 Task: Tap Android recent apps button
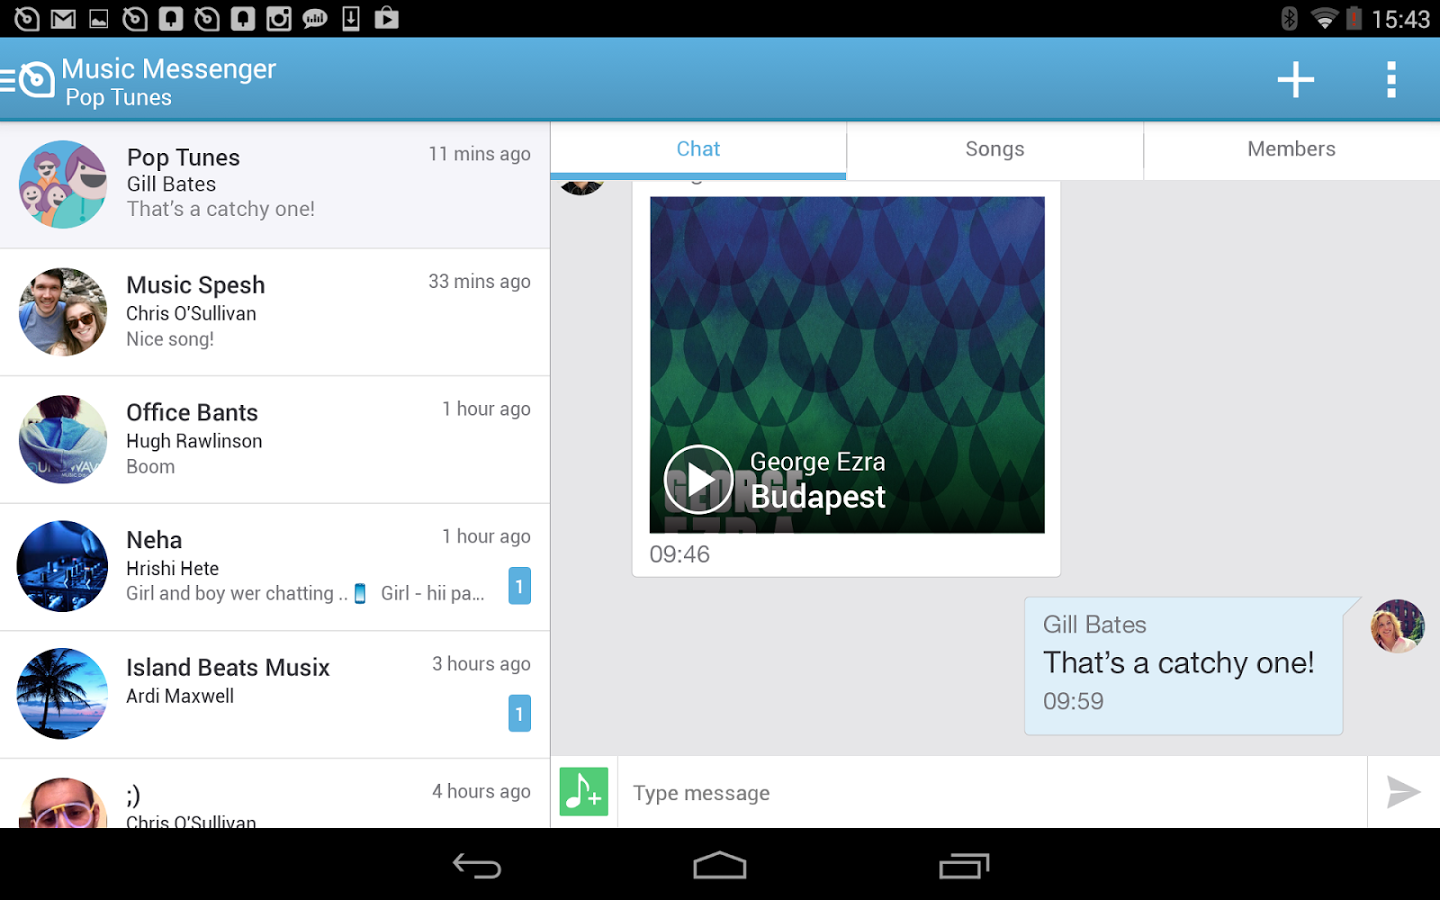964,865
